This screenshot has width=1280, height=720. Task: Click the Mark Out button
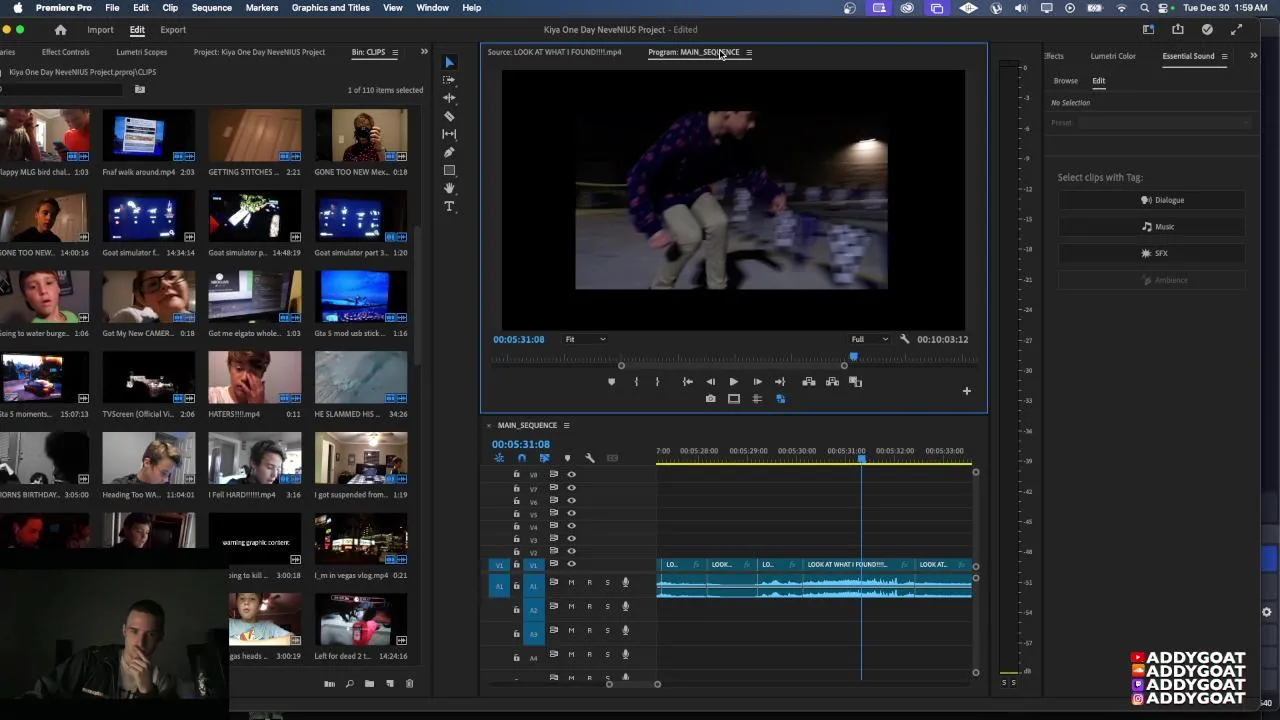coord(657,382)
